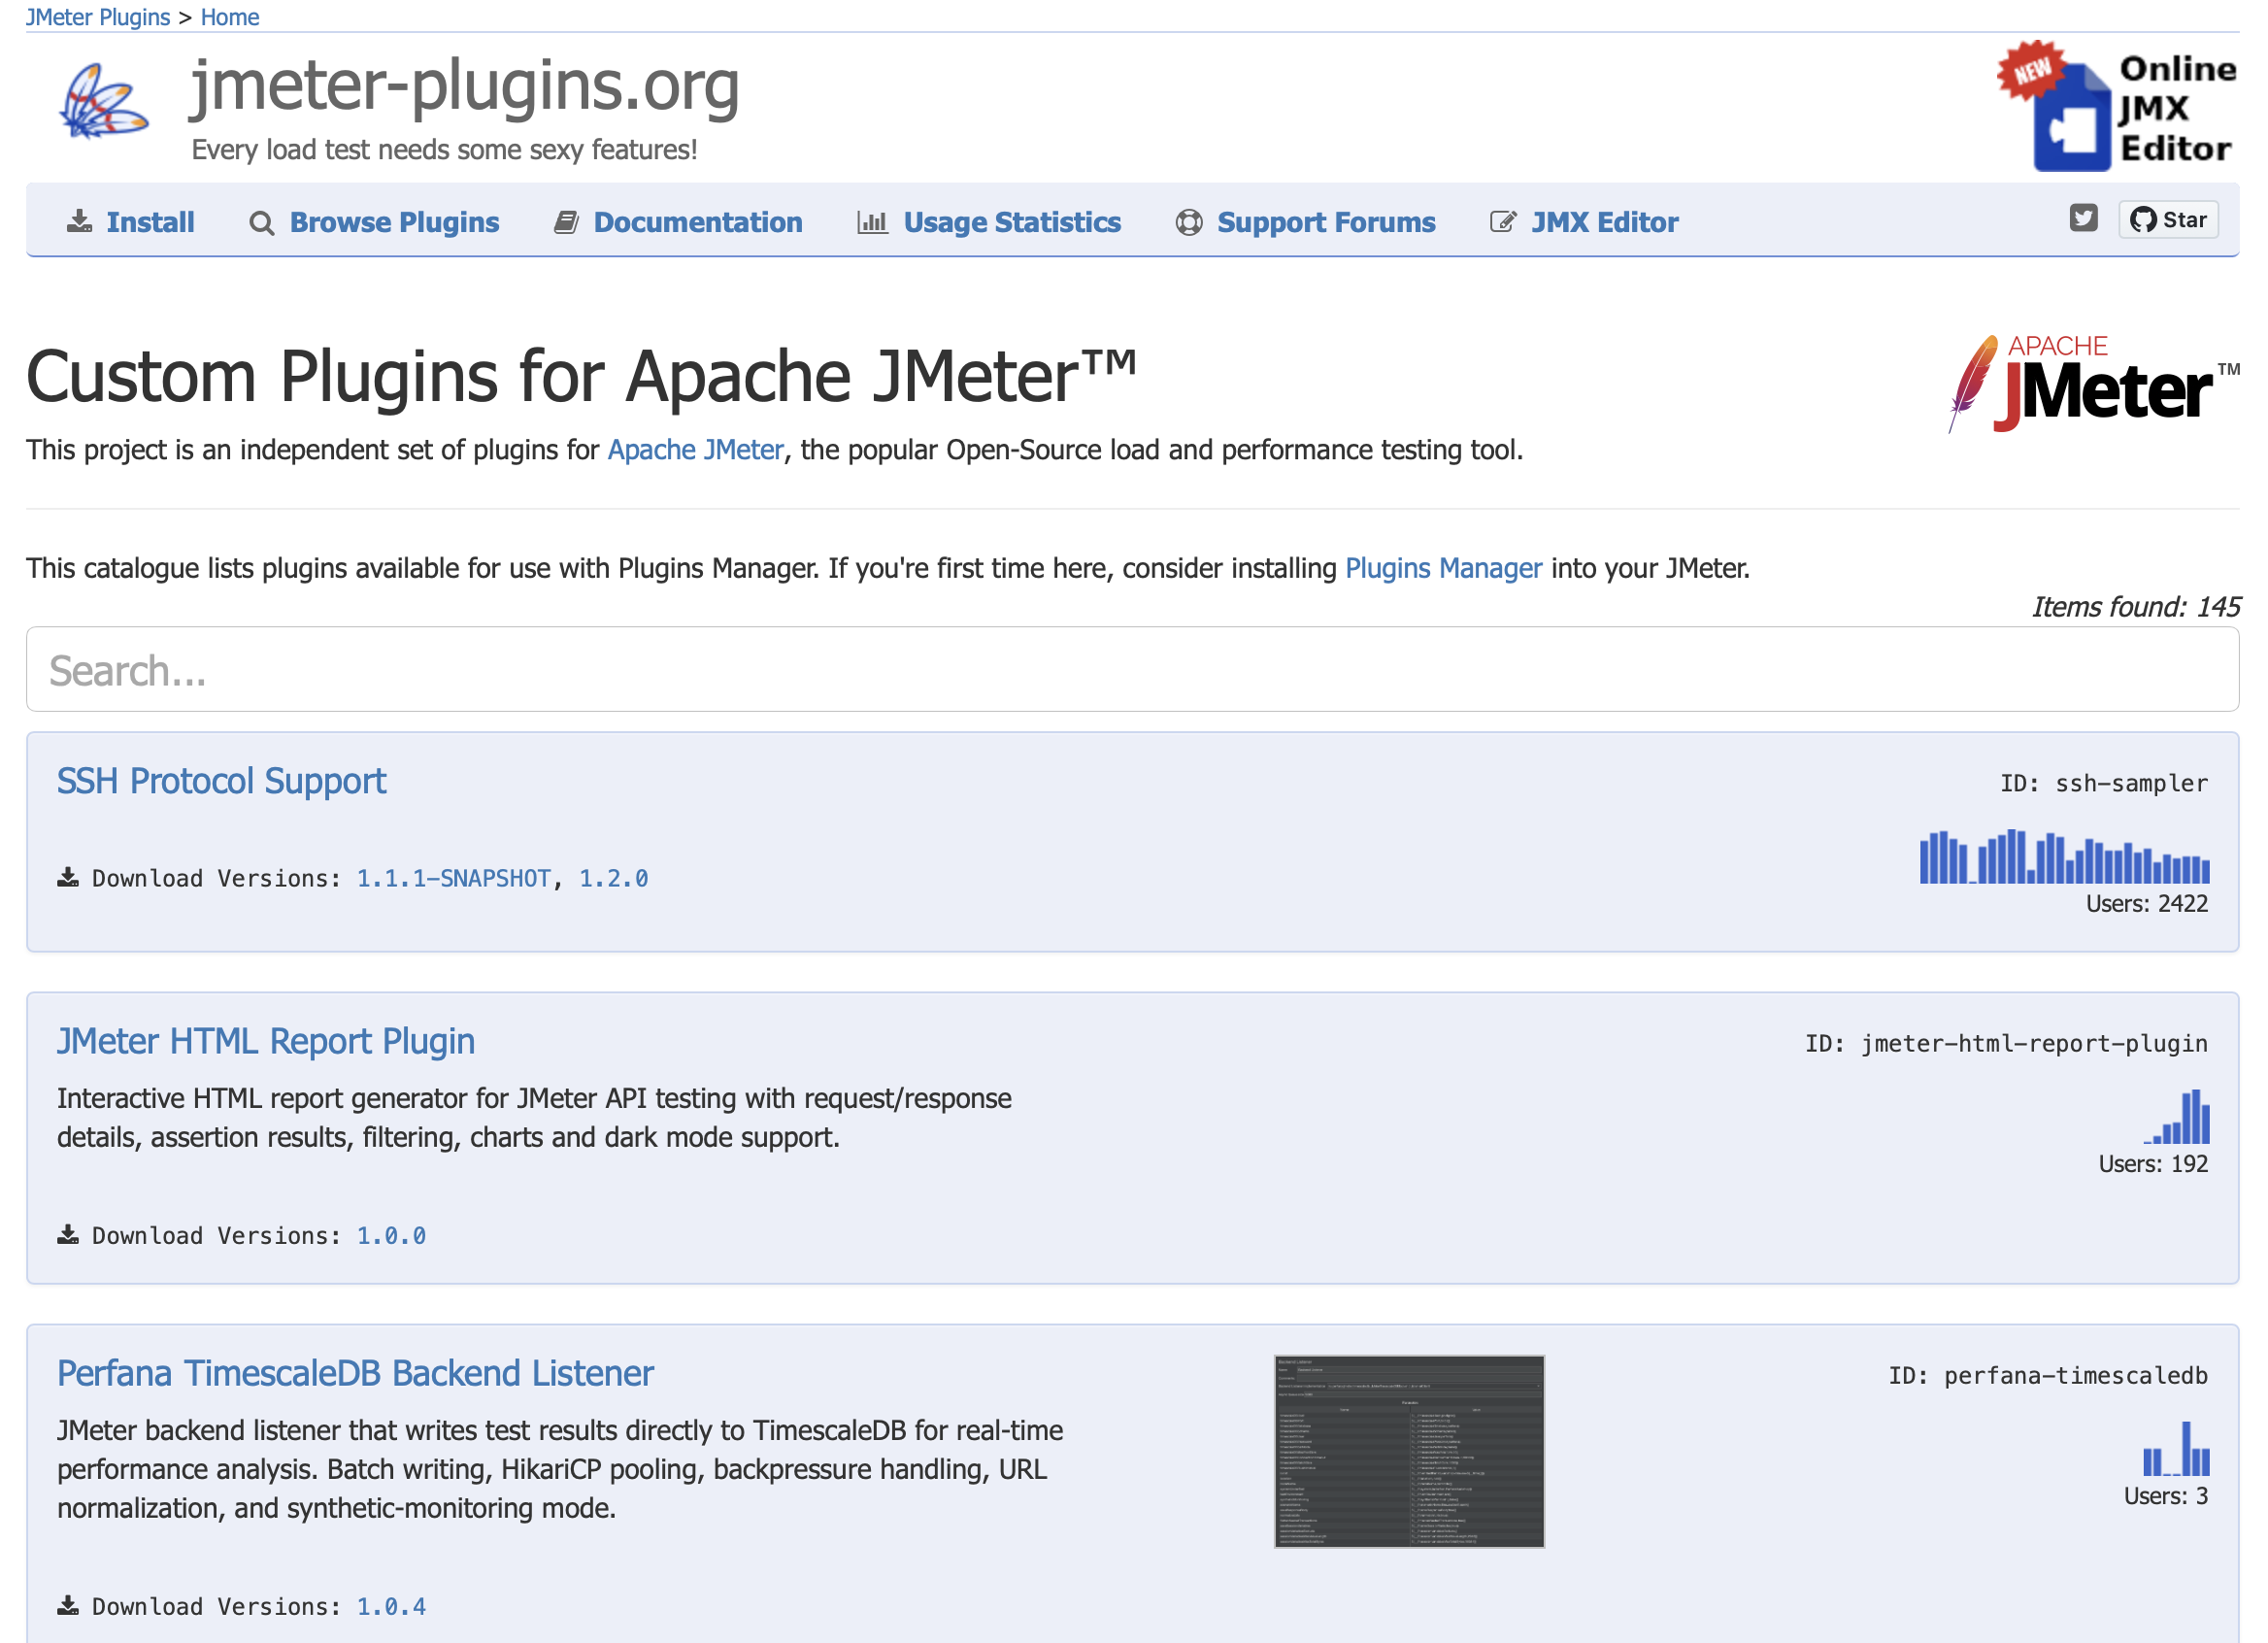2268x1643 pixels.
Task: Click the 'Items found: 145' text
Action: pos(2135,607)
